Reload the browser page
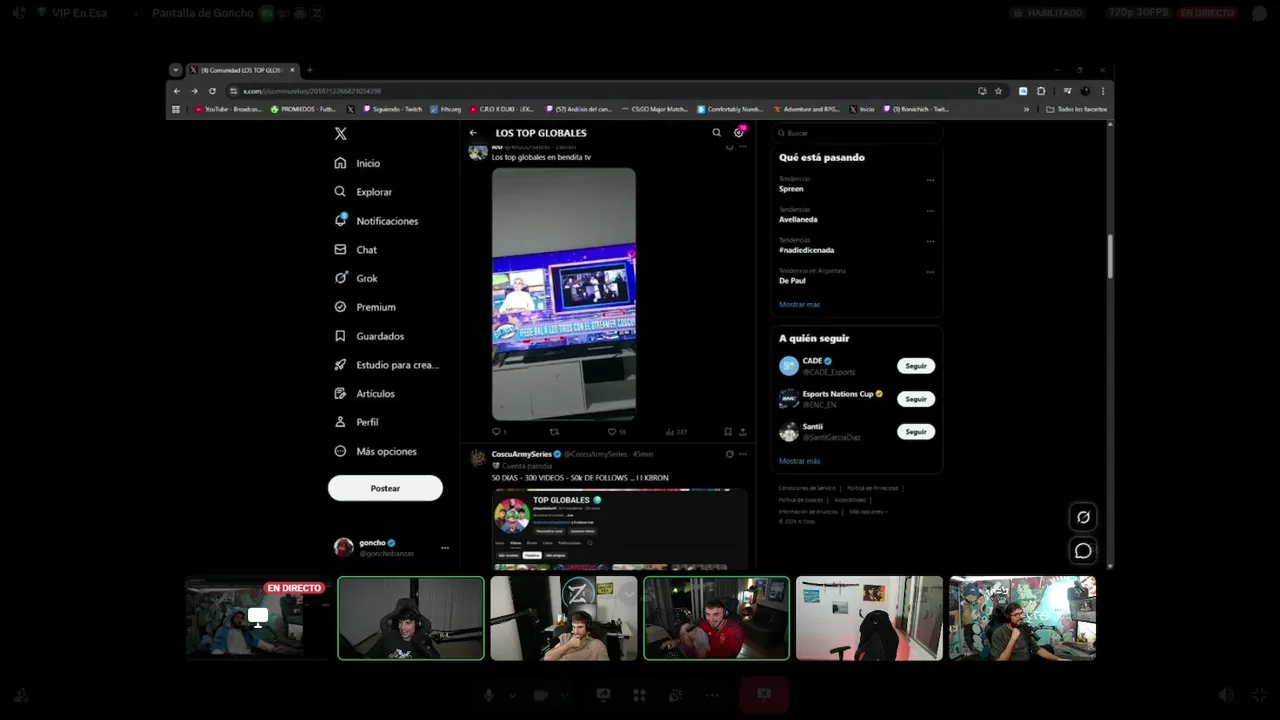 pyautogui.click(x=212, y=91)
